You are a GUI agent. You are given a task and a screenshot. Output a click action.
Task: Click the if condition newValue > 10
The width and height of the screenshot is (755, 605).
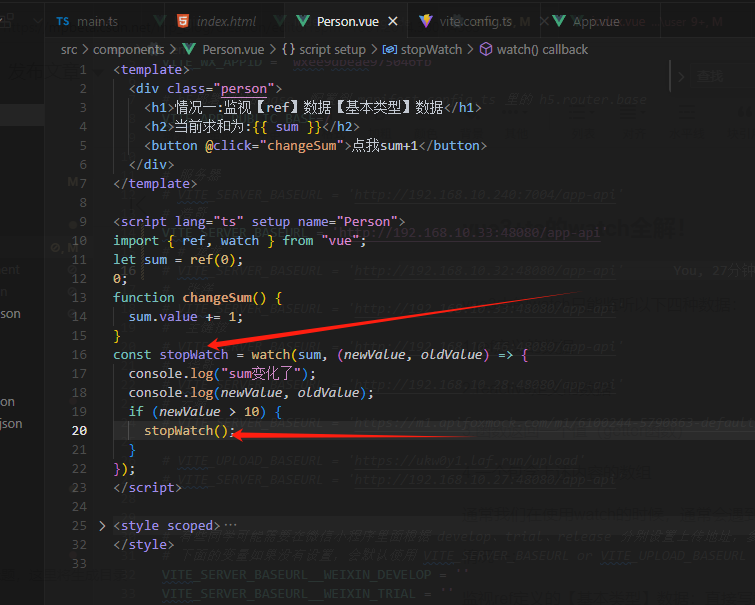click(209, 411)
